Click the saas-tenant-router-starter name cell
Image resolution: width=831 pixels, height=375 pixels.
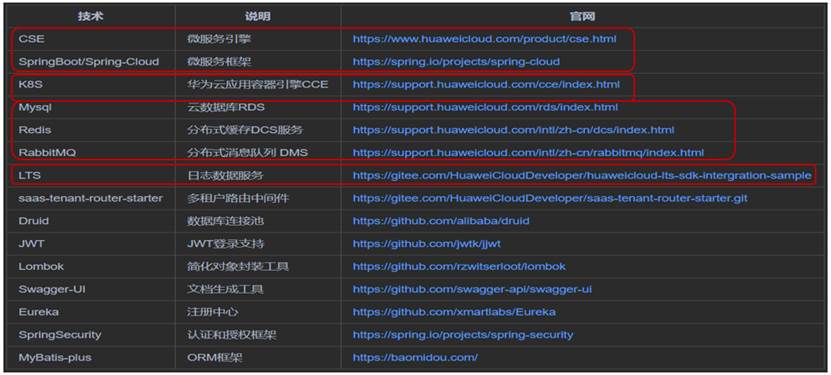point(91,198)
